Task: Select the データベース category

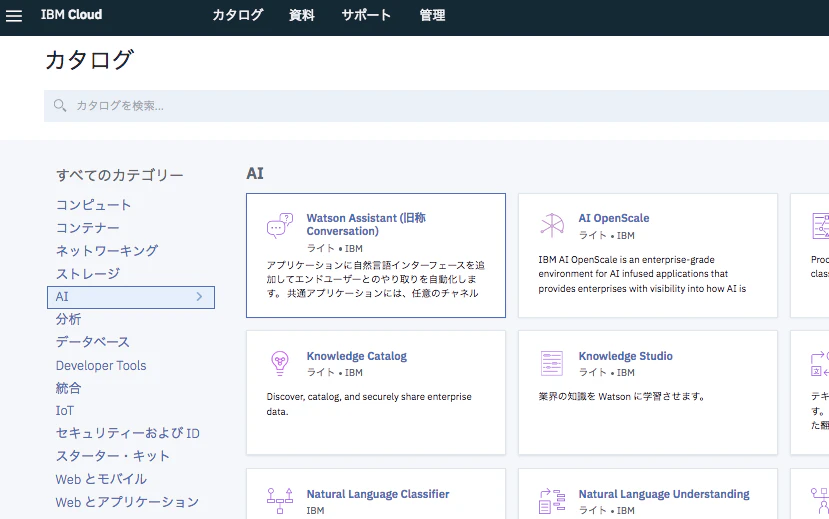Action: point(93,342)
